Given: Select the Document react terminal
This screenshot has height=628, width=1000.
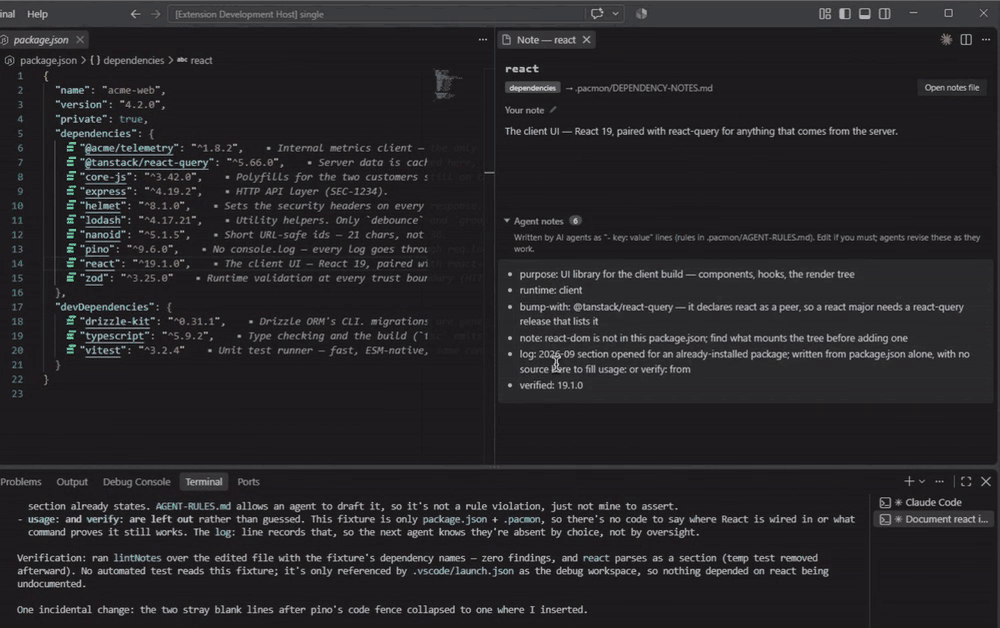Looking at the screenshot, I should point(935,519).
